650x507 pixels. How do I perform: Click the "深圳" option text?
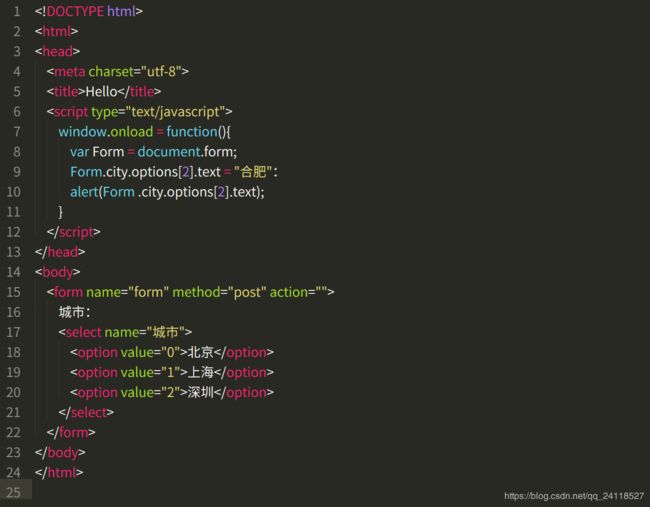[201, 392]
